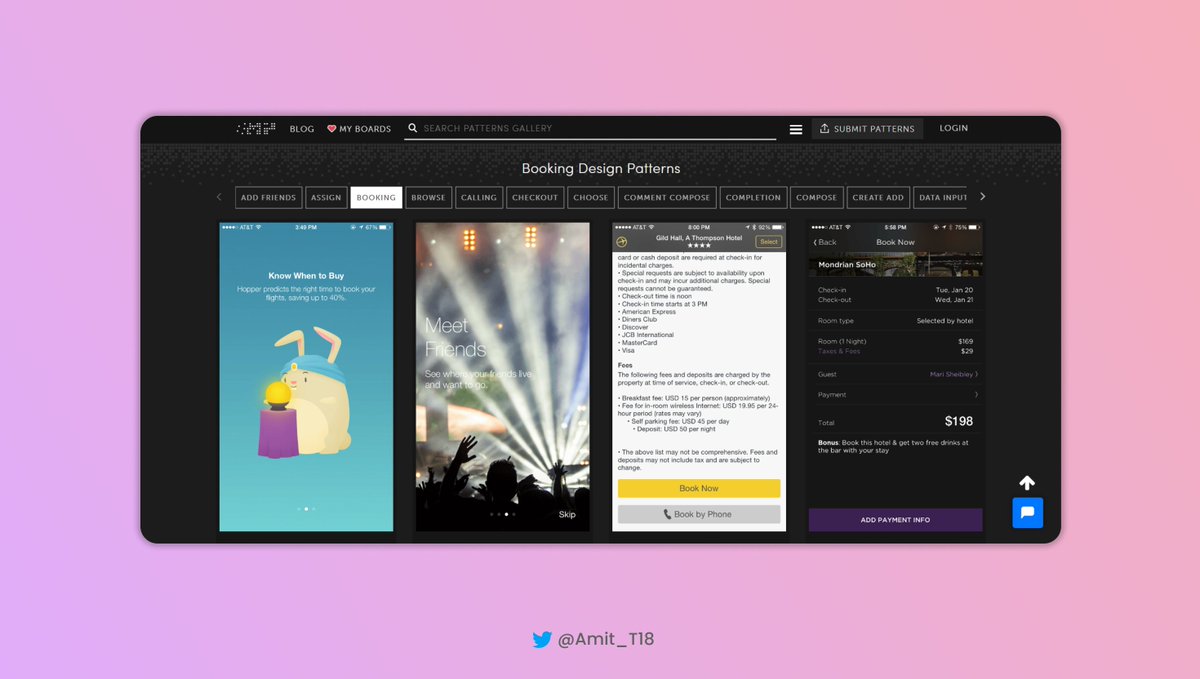Click the scroll-to-top arrow icon
The image size is (1200, 679).
1027,483
